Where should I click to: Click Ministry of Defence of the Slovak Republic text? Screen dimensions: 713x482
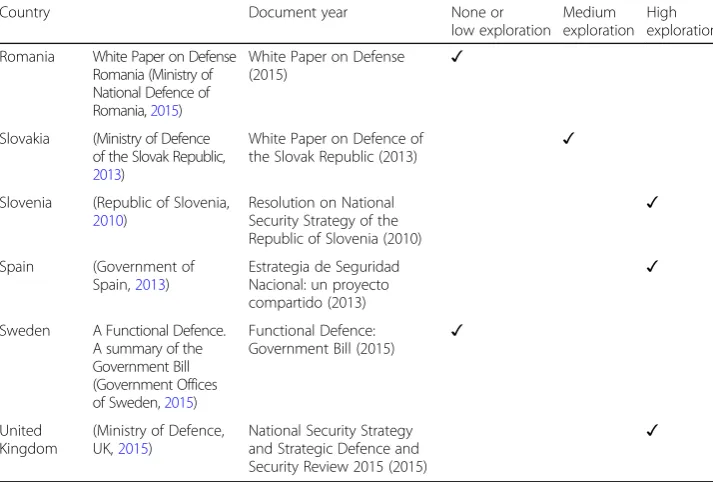click(159, 157)
